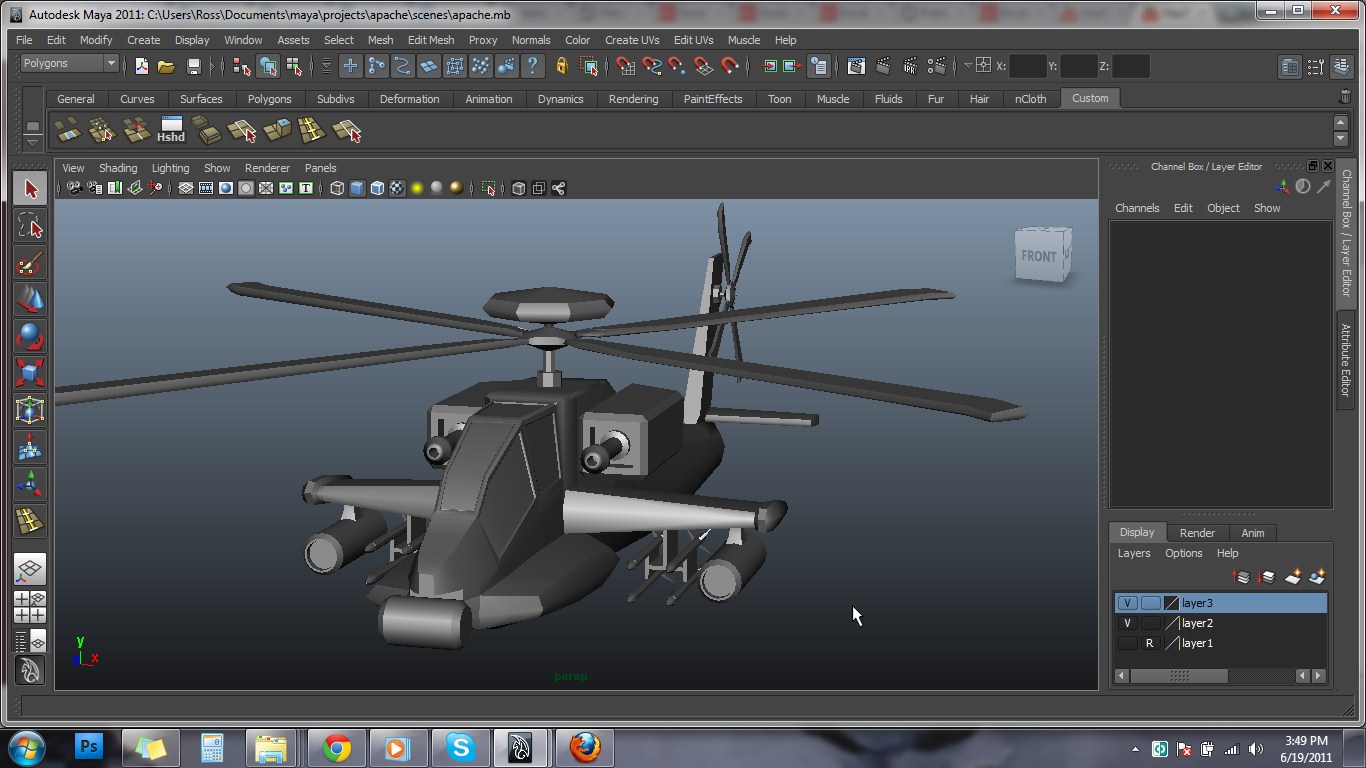This screenshot has height=768, width=1366.
Task: Toggle visibility V on layer3
Action: (1128, 603)
